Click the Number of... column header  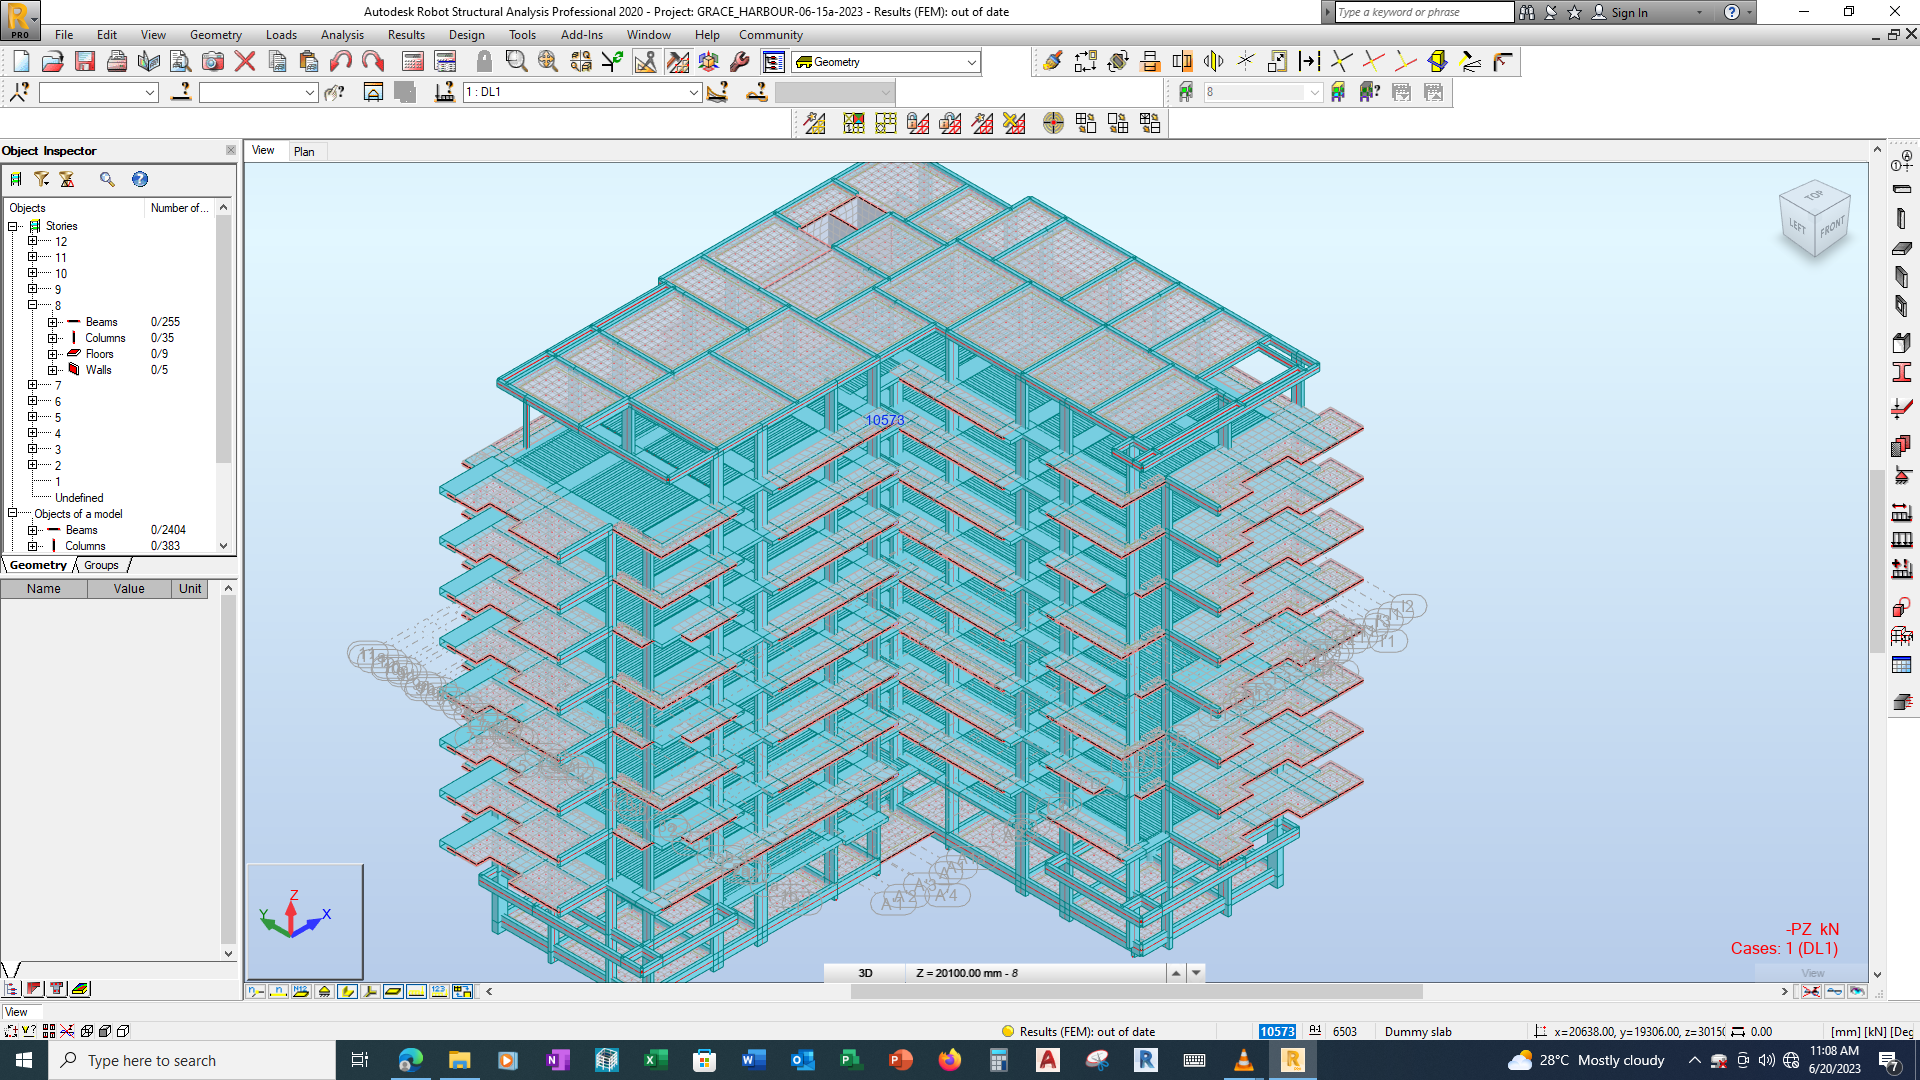point(180,208)
